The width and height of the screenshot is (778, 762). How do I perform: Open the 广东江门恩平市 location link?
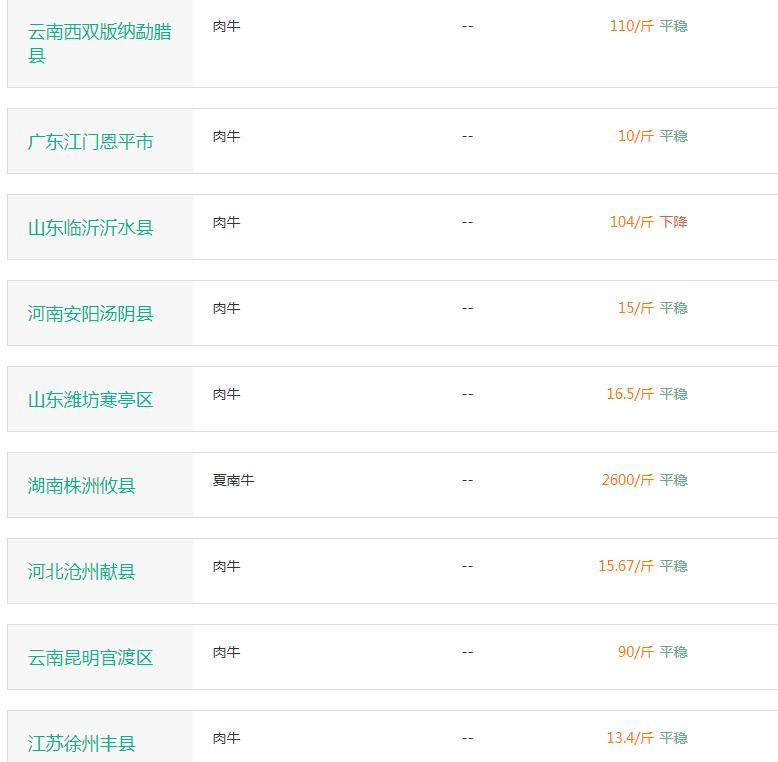click(90, 142)
